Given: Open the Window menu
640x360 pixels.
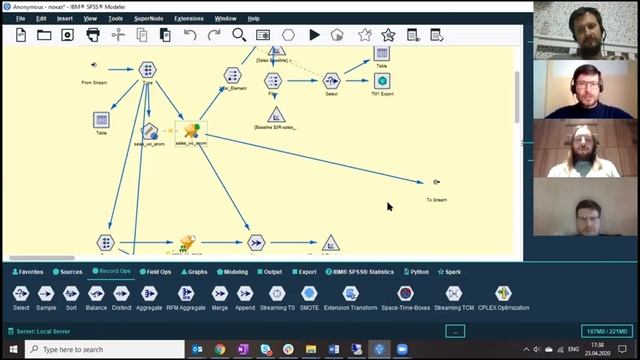Looking at the screenshot, I should [225, 19].
